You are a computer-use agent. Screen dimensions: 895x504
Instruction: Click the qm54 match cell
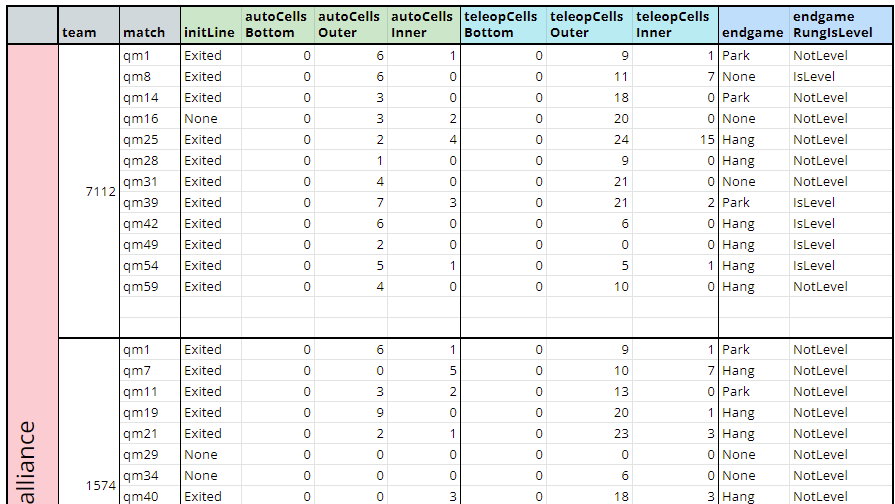150,266
